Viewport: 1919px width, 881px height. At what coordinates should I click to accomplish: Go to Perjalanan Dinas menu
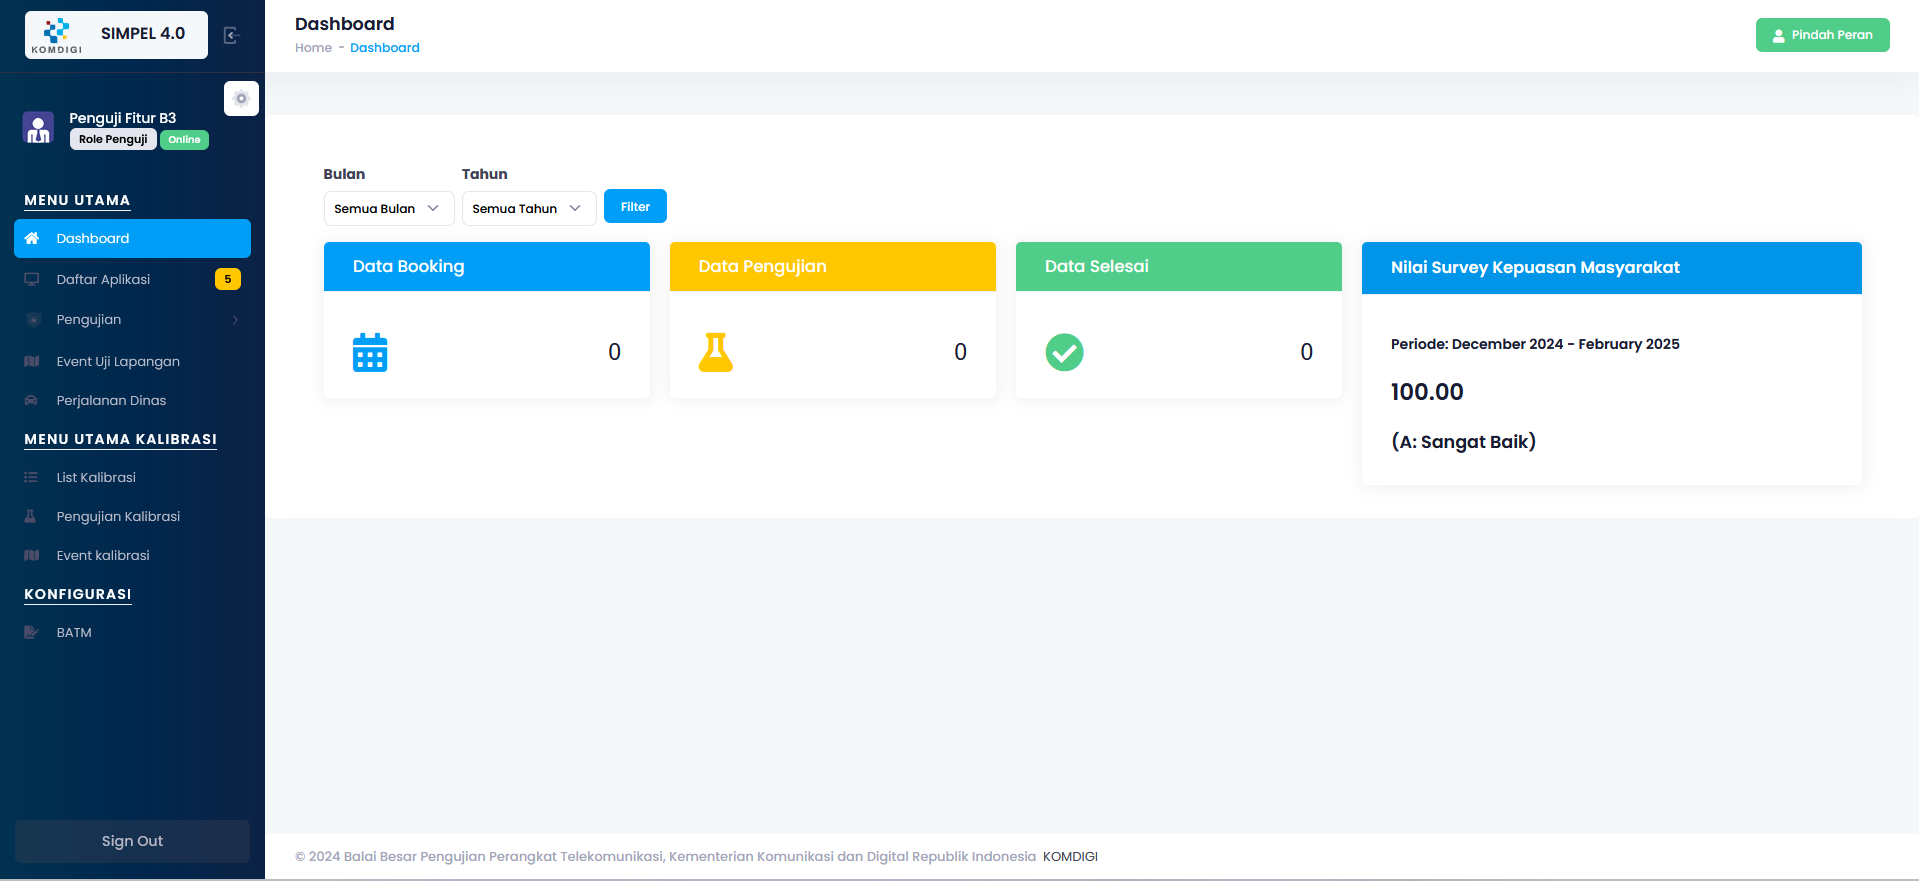tap(111, 401)
